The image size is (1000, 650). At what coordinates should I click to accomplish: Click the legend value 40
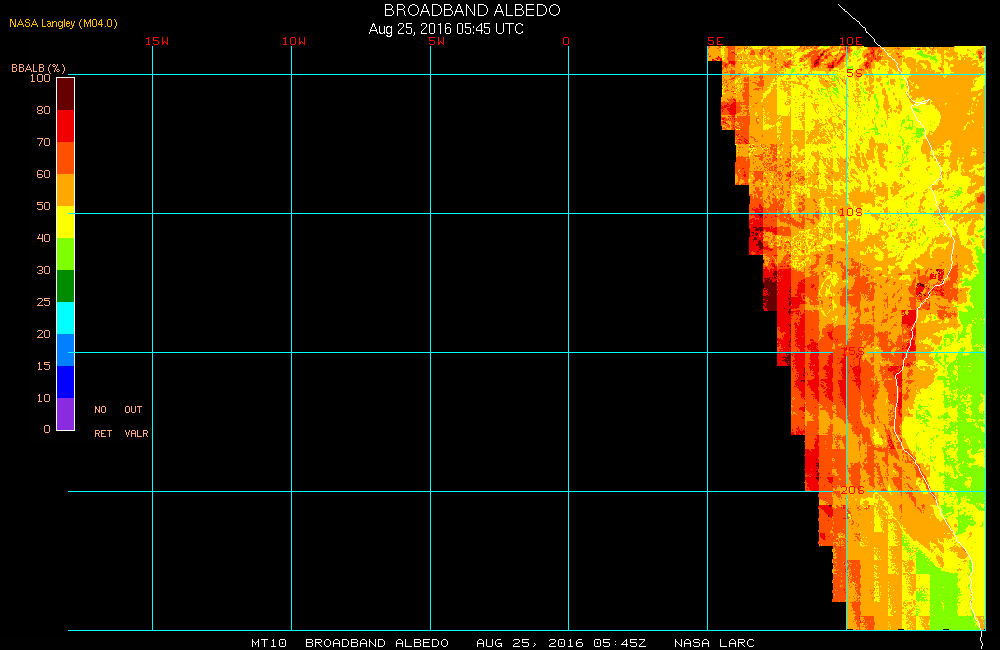click(43, 237)
